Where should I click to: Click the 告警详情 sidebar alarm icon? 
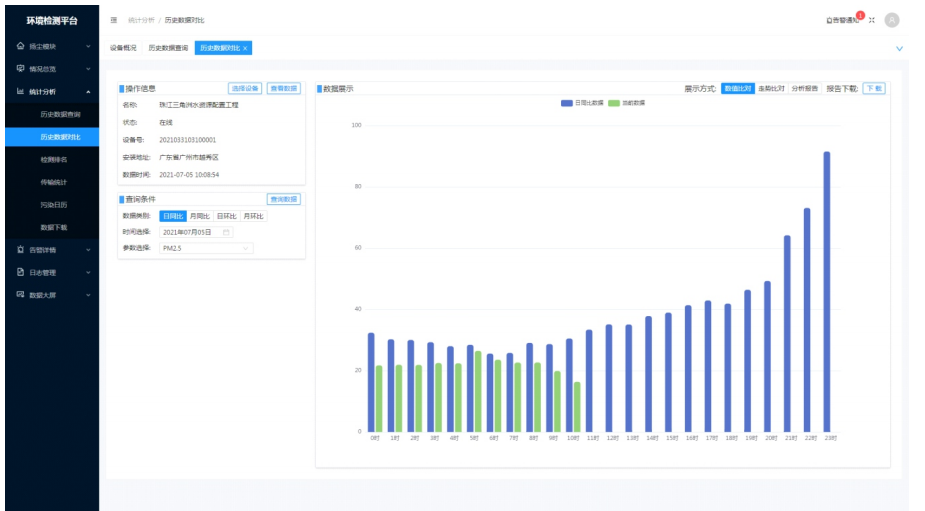tap(20, 249)
